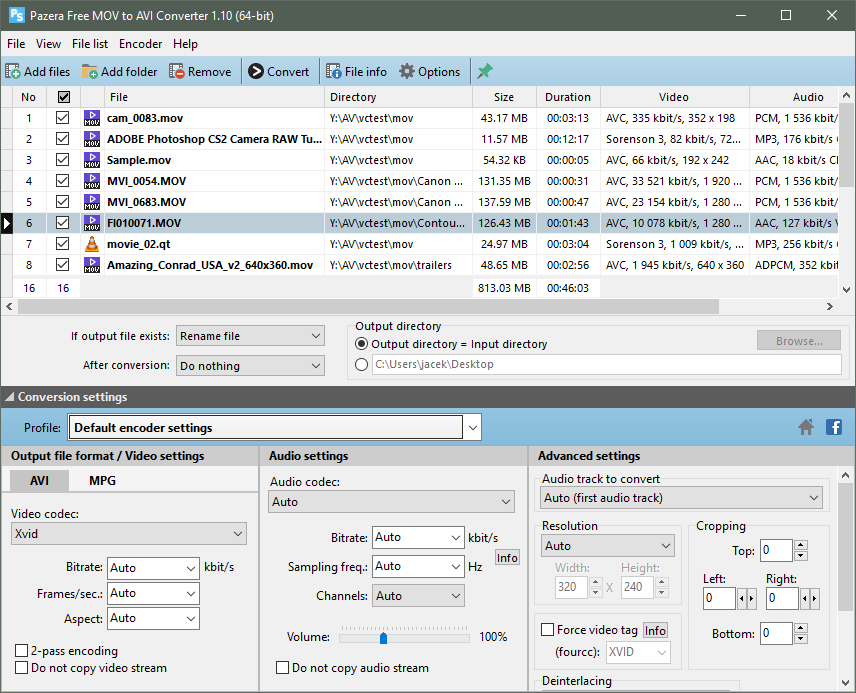Open the Facebook icon link
The image size is (856, 693).
[834, 427]
